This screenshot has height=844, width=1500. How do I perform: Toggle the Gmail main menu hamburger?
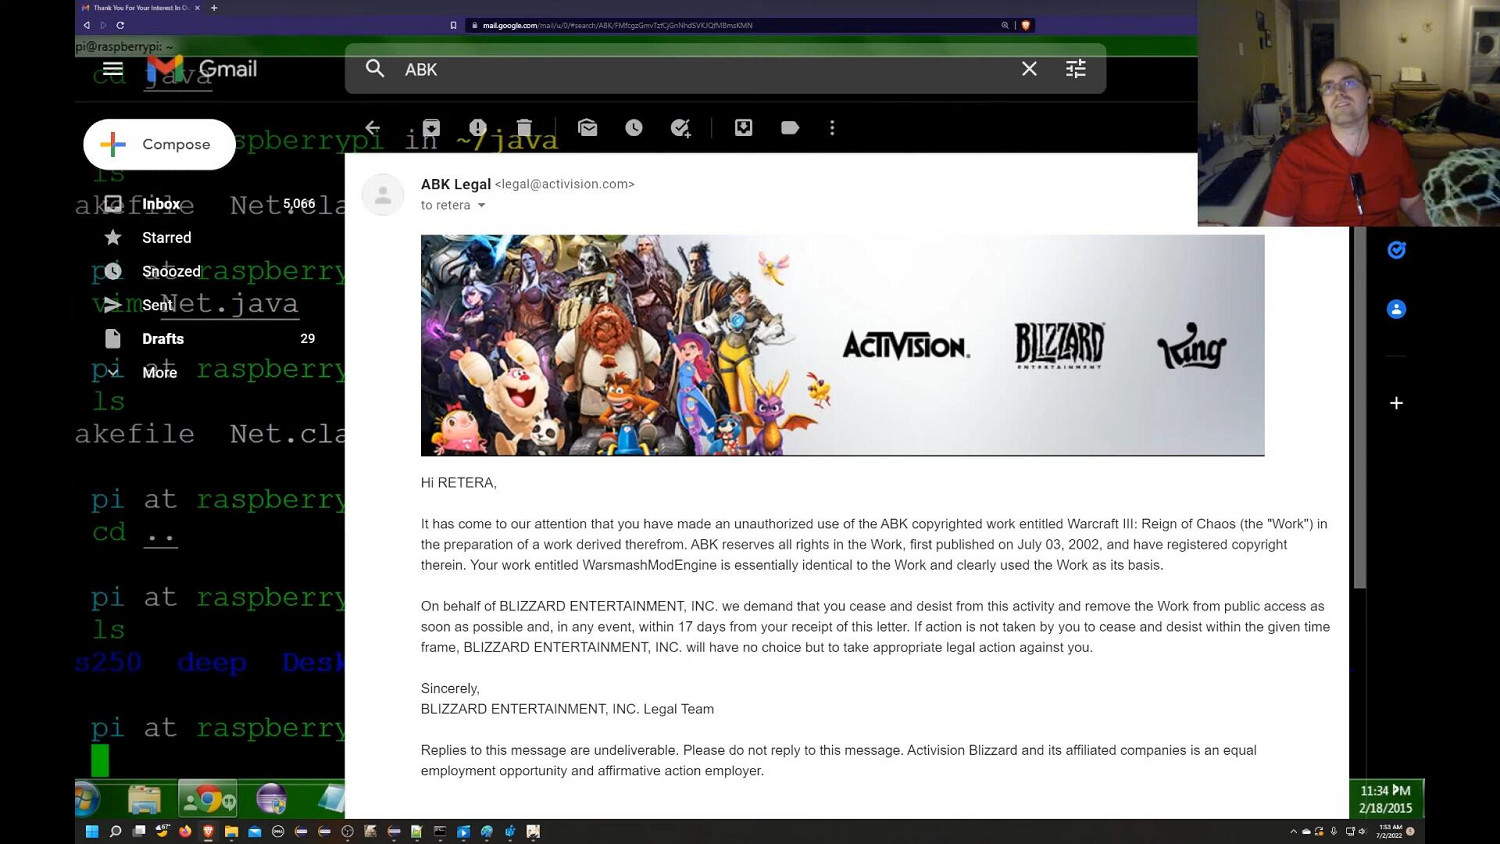coord(113,69)
